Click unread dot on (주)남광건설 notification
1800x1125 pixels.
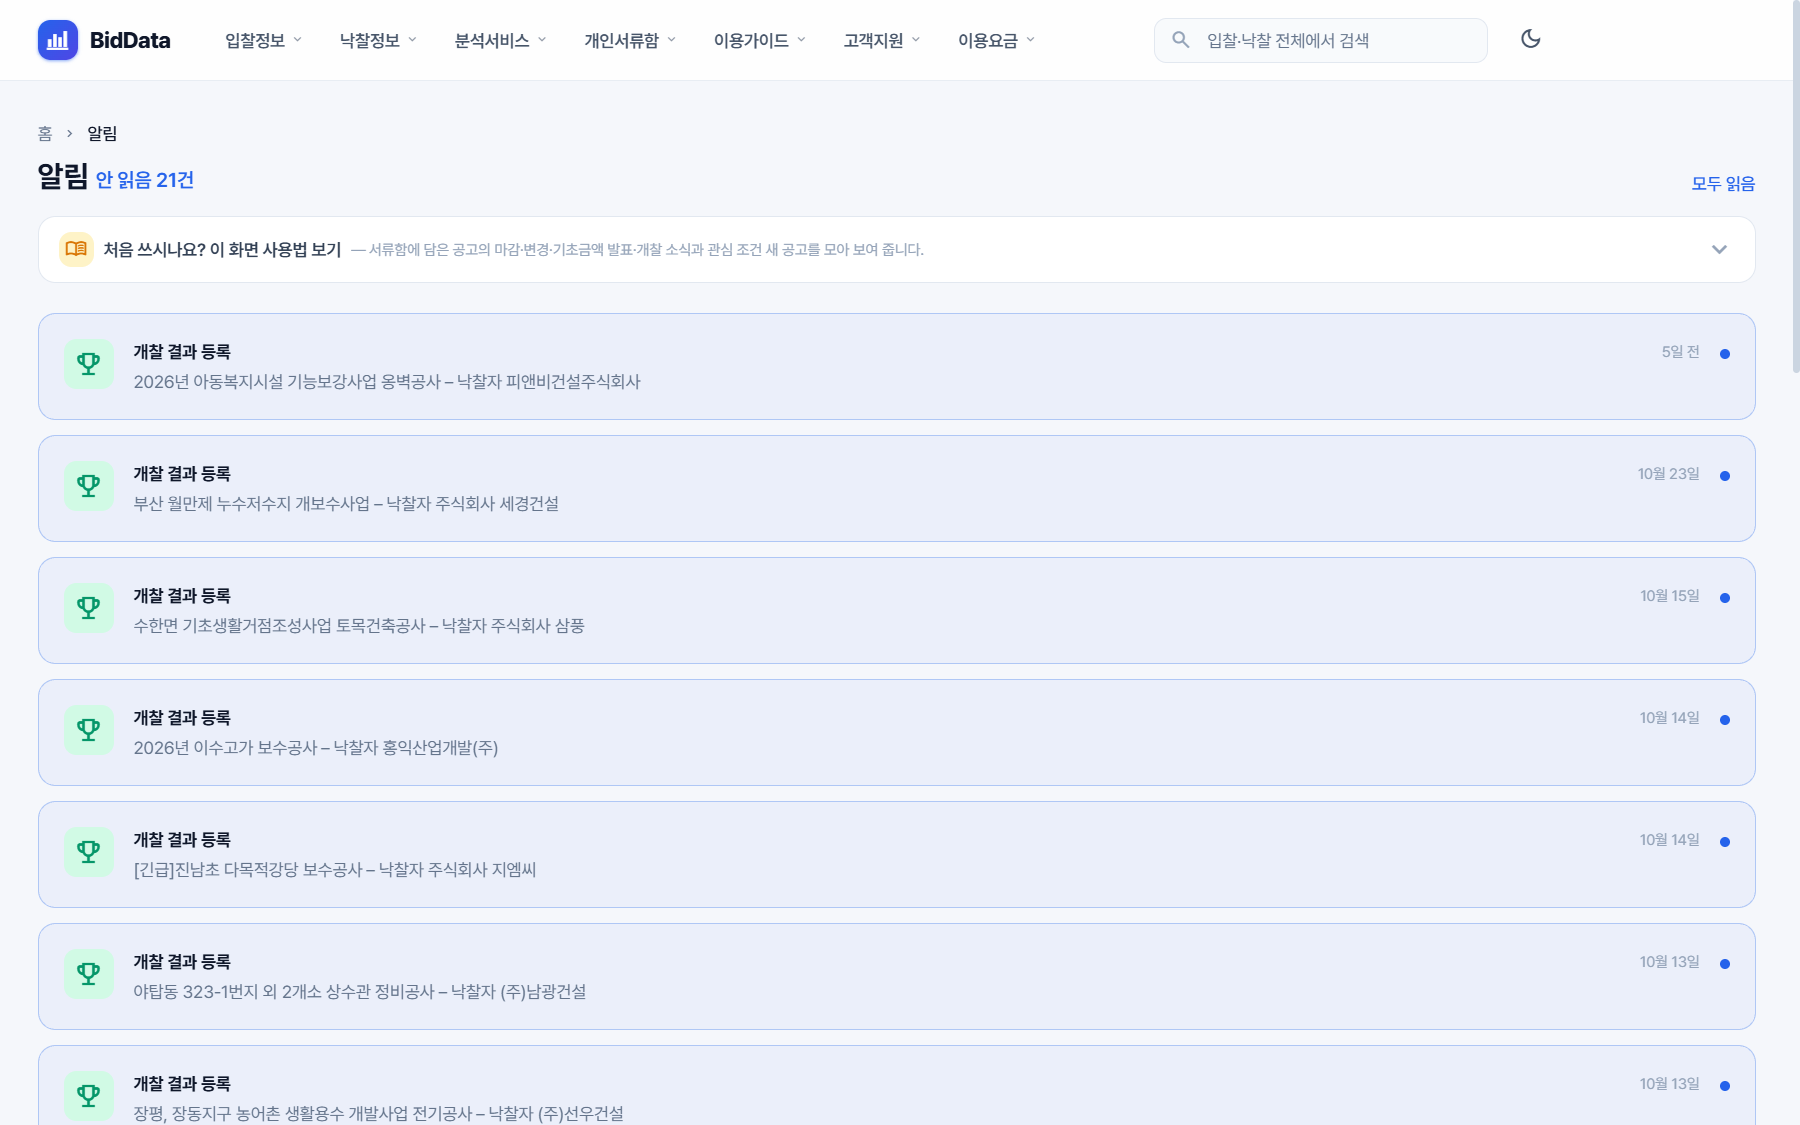click(x=1725, y=964)
